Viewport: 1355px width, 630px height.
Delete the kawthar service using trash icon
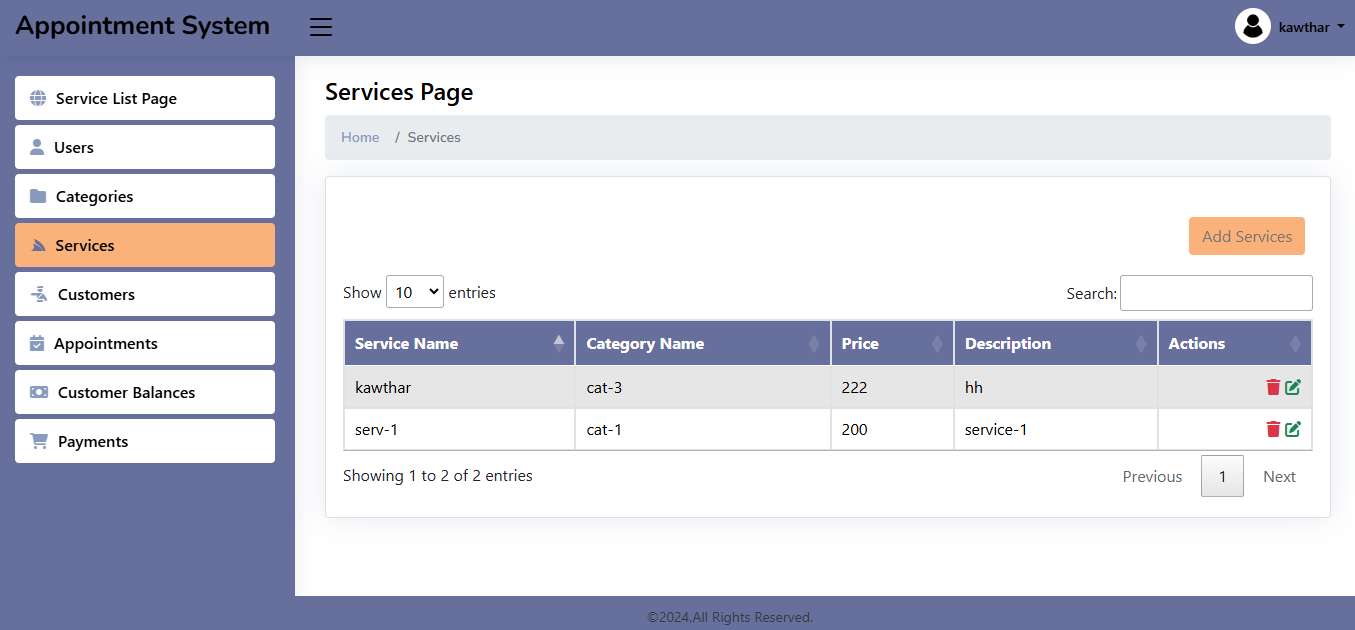pos(1273,387)
